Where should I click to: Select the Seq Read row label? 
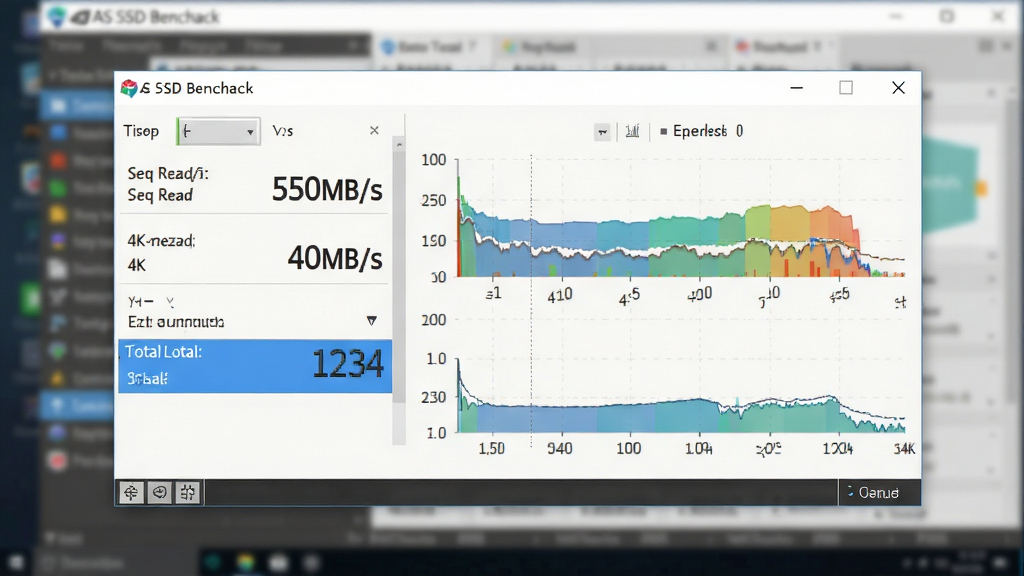tap(160, 195)
